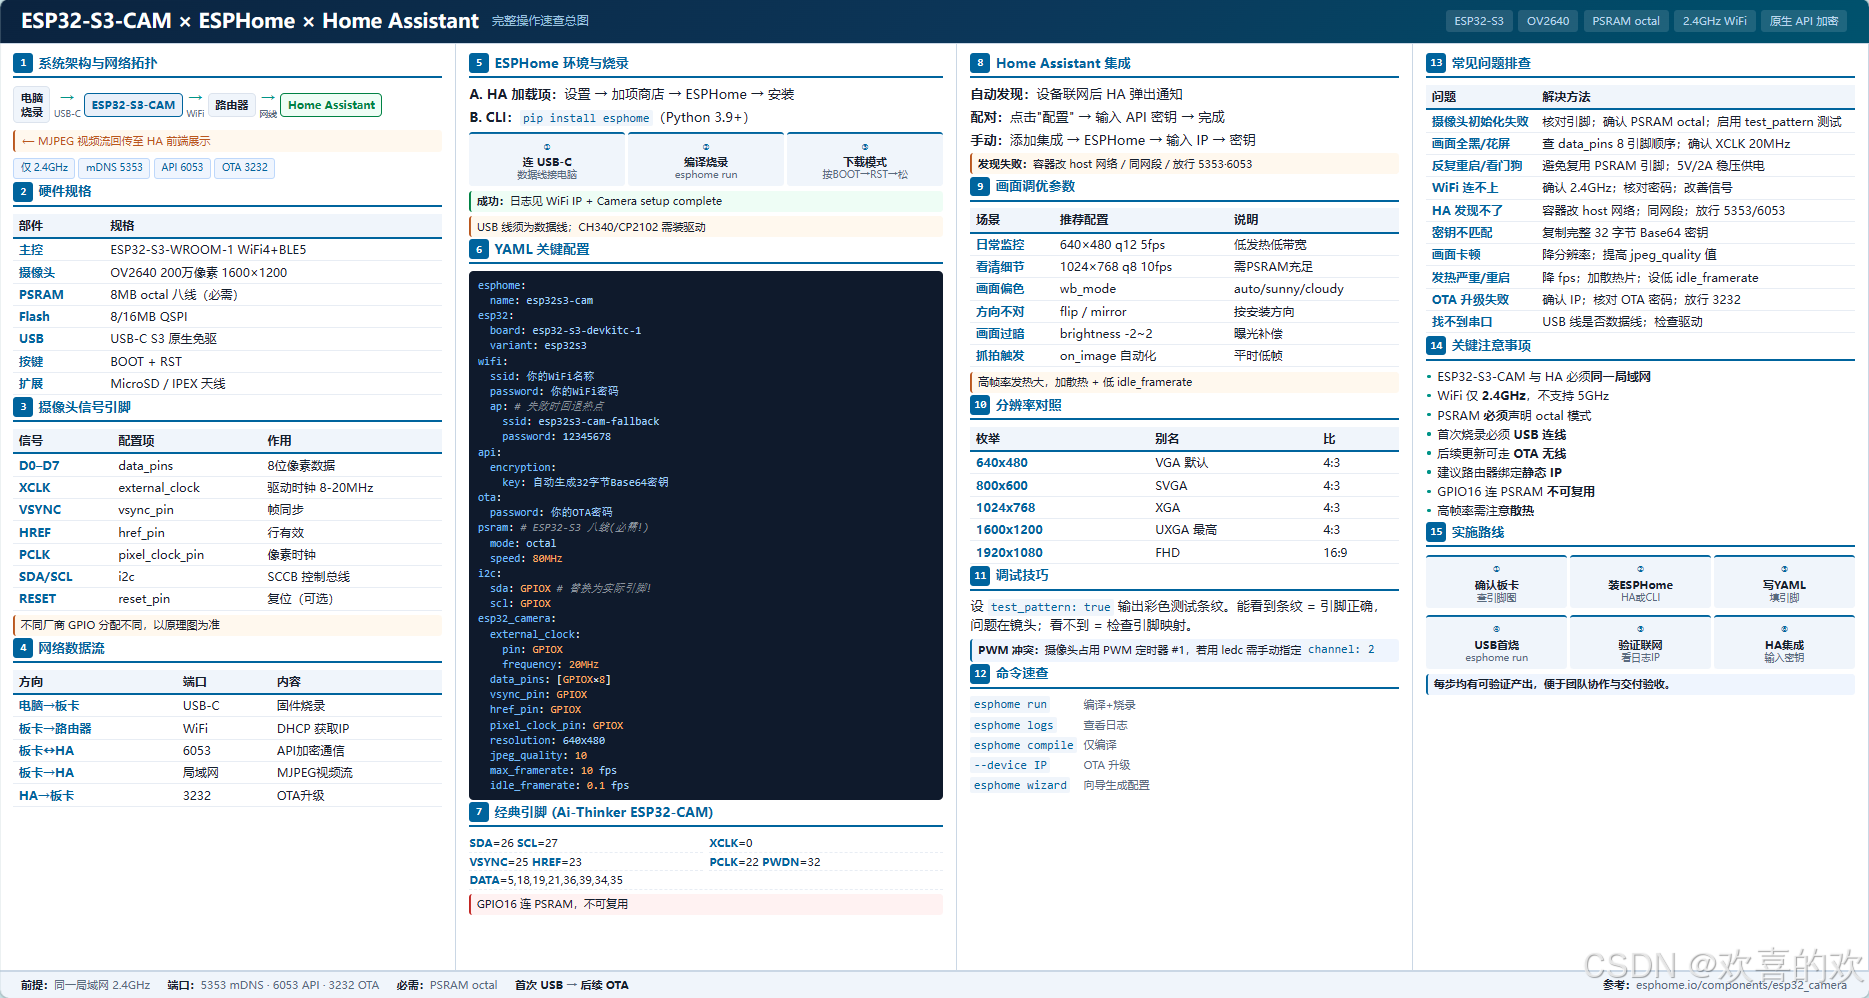Click the channel: 2 code snippet
Screen dimensions: 1869x998
tap(1341, 650)
